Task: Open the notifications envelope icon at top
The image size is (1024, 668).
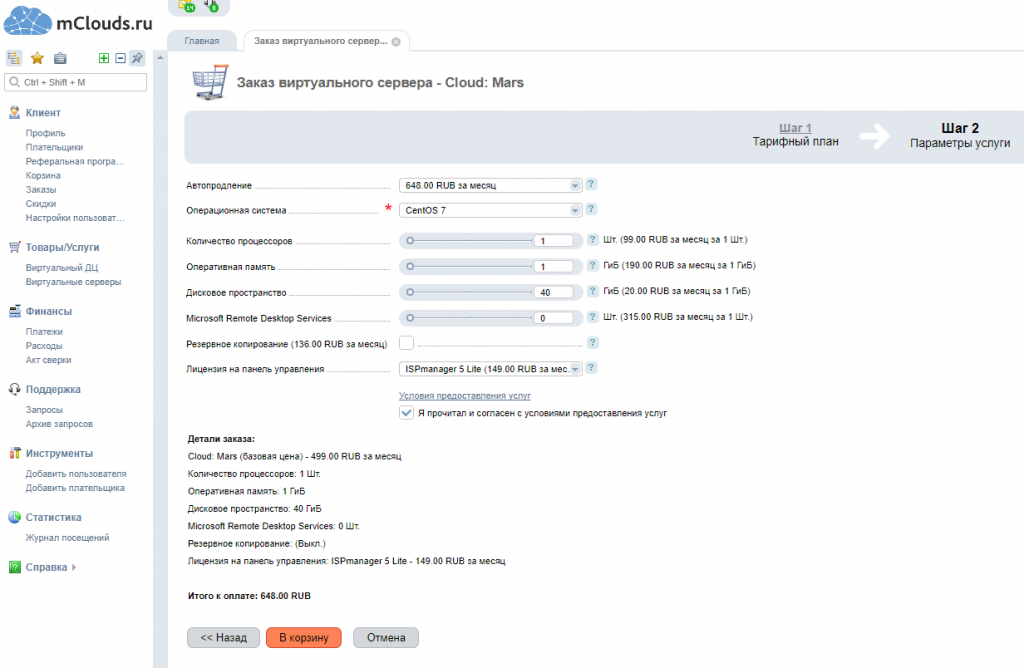Action: click(187, 5)
